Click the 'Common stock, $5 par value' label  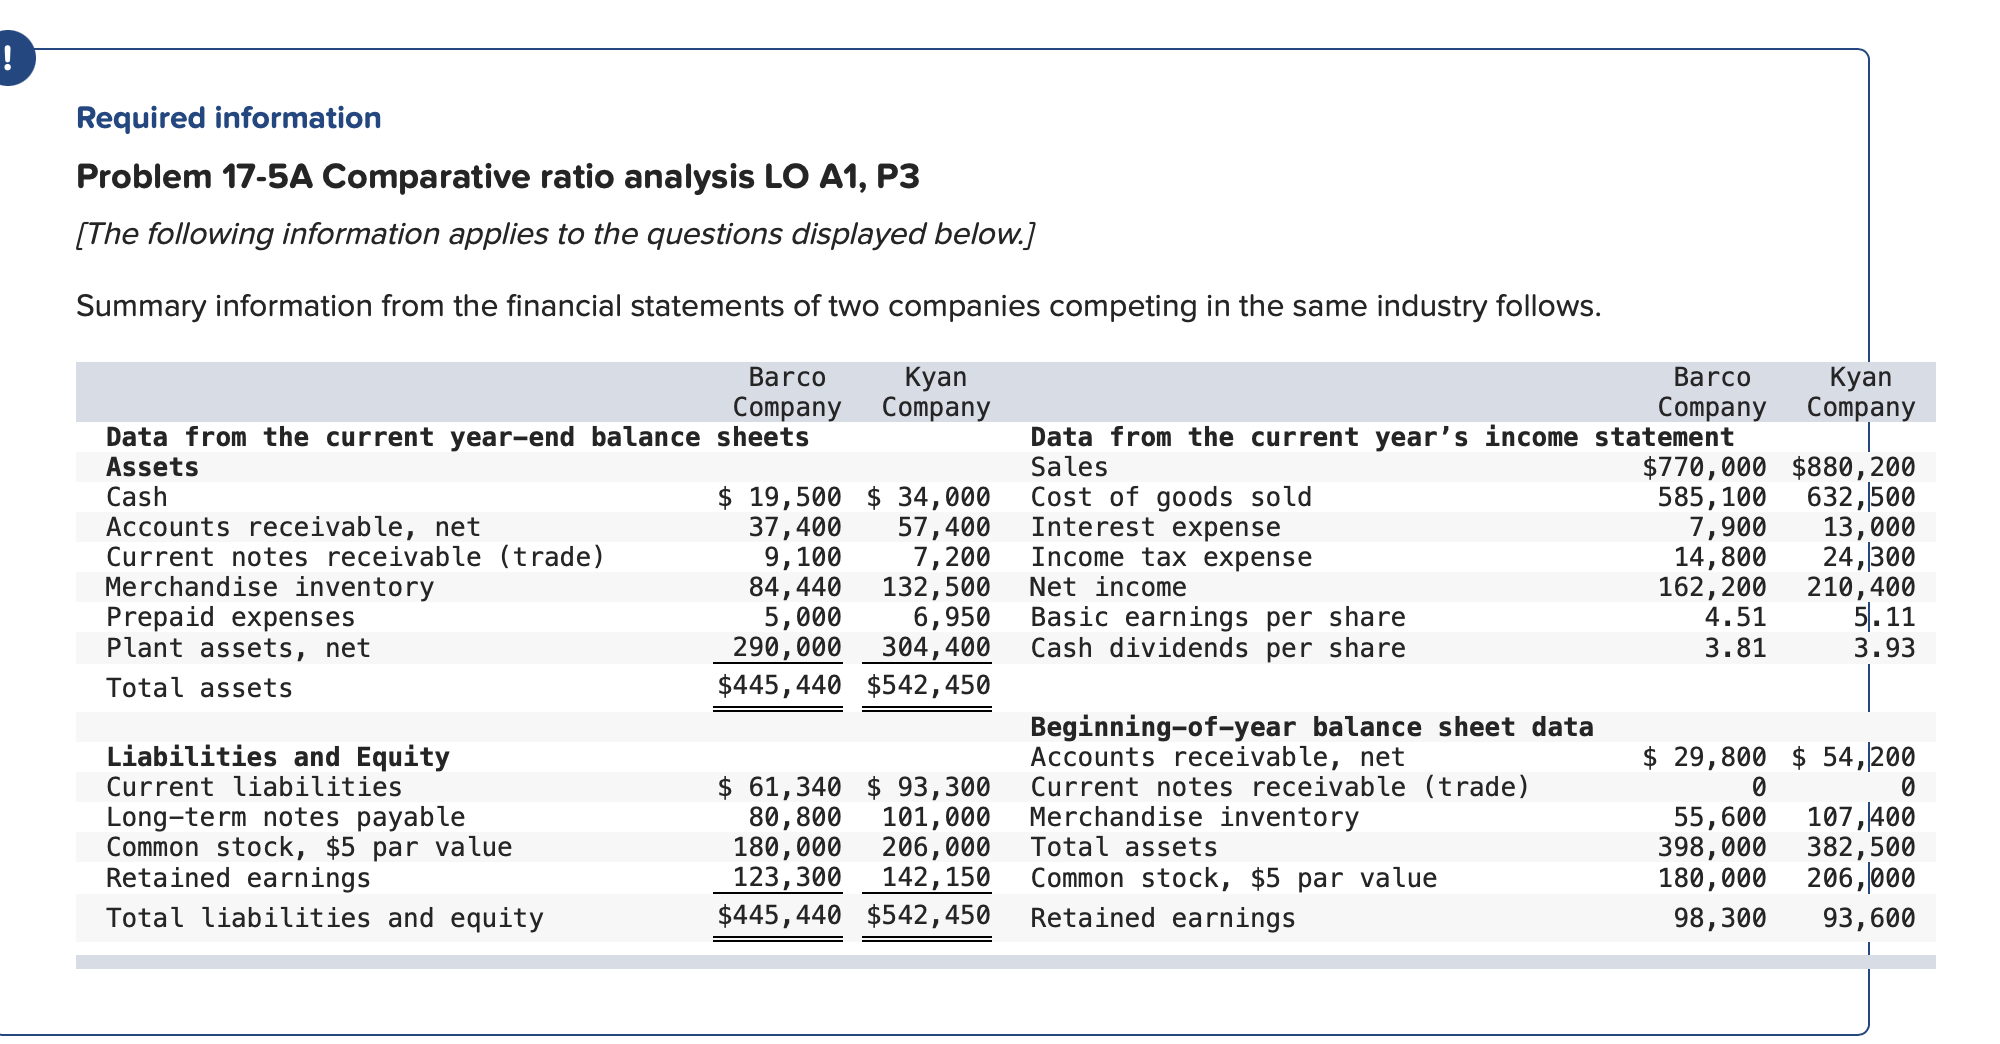(x=310, y=848)
